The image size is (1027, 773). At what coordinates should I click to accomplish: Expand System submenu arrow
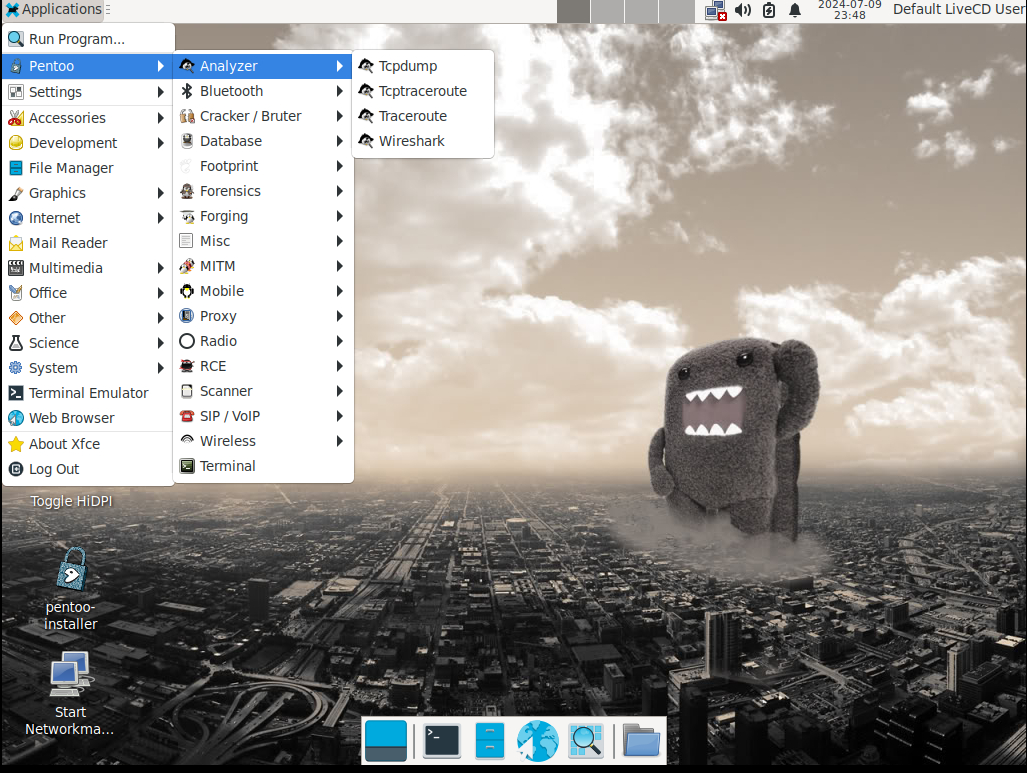tap(160, 368)
